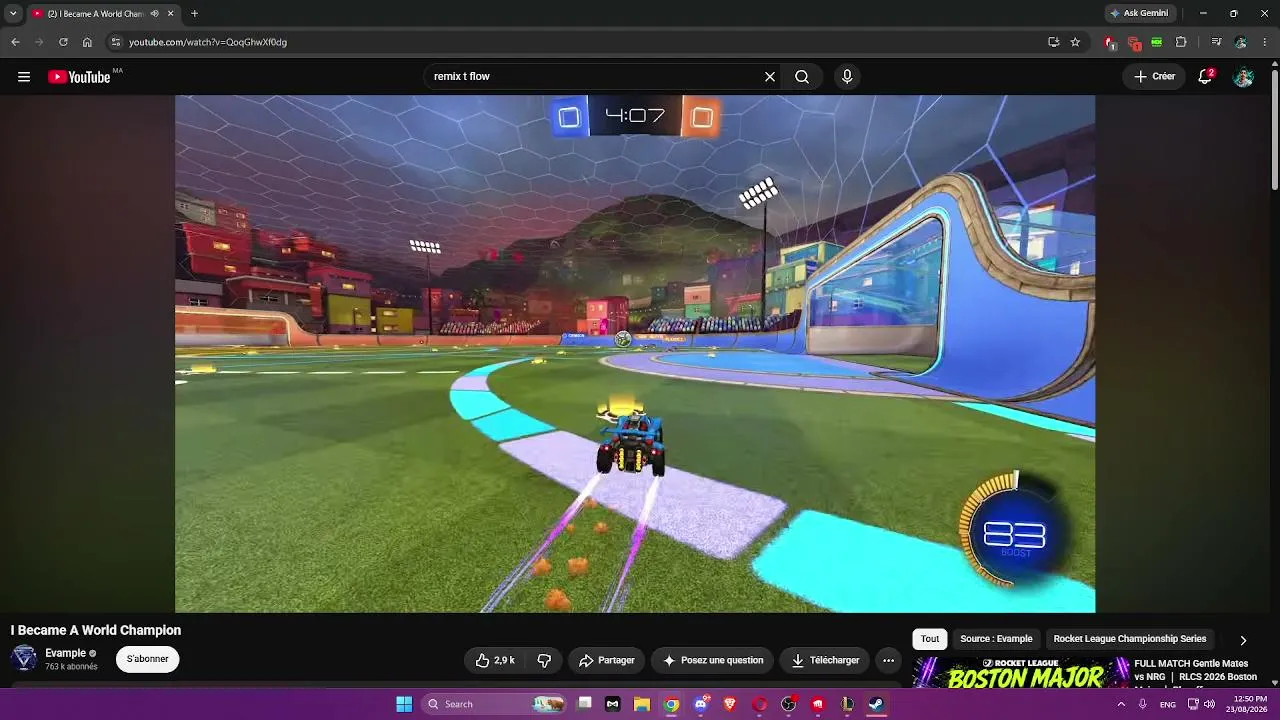Open the YouTube account avatar menu
This screenshot has width=1280, height=720.
[x=1244, y=77]
